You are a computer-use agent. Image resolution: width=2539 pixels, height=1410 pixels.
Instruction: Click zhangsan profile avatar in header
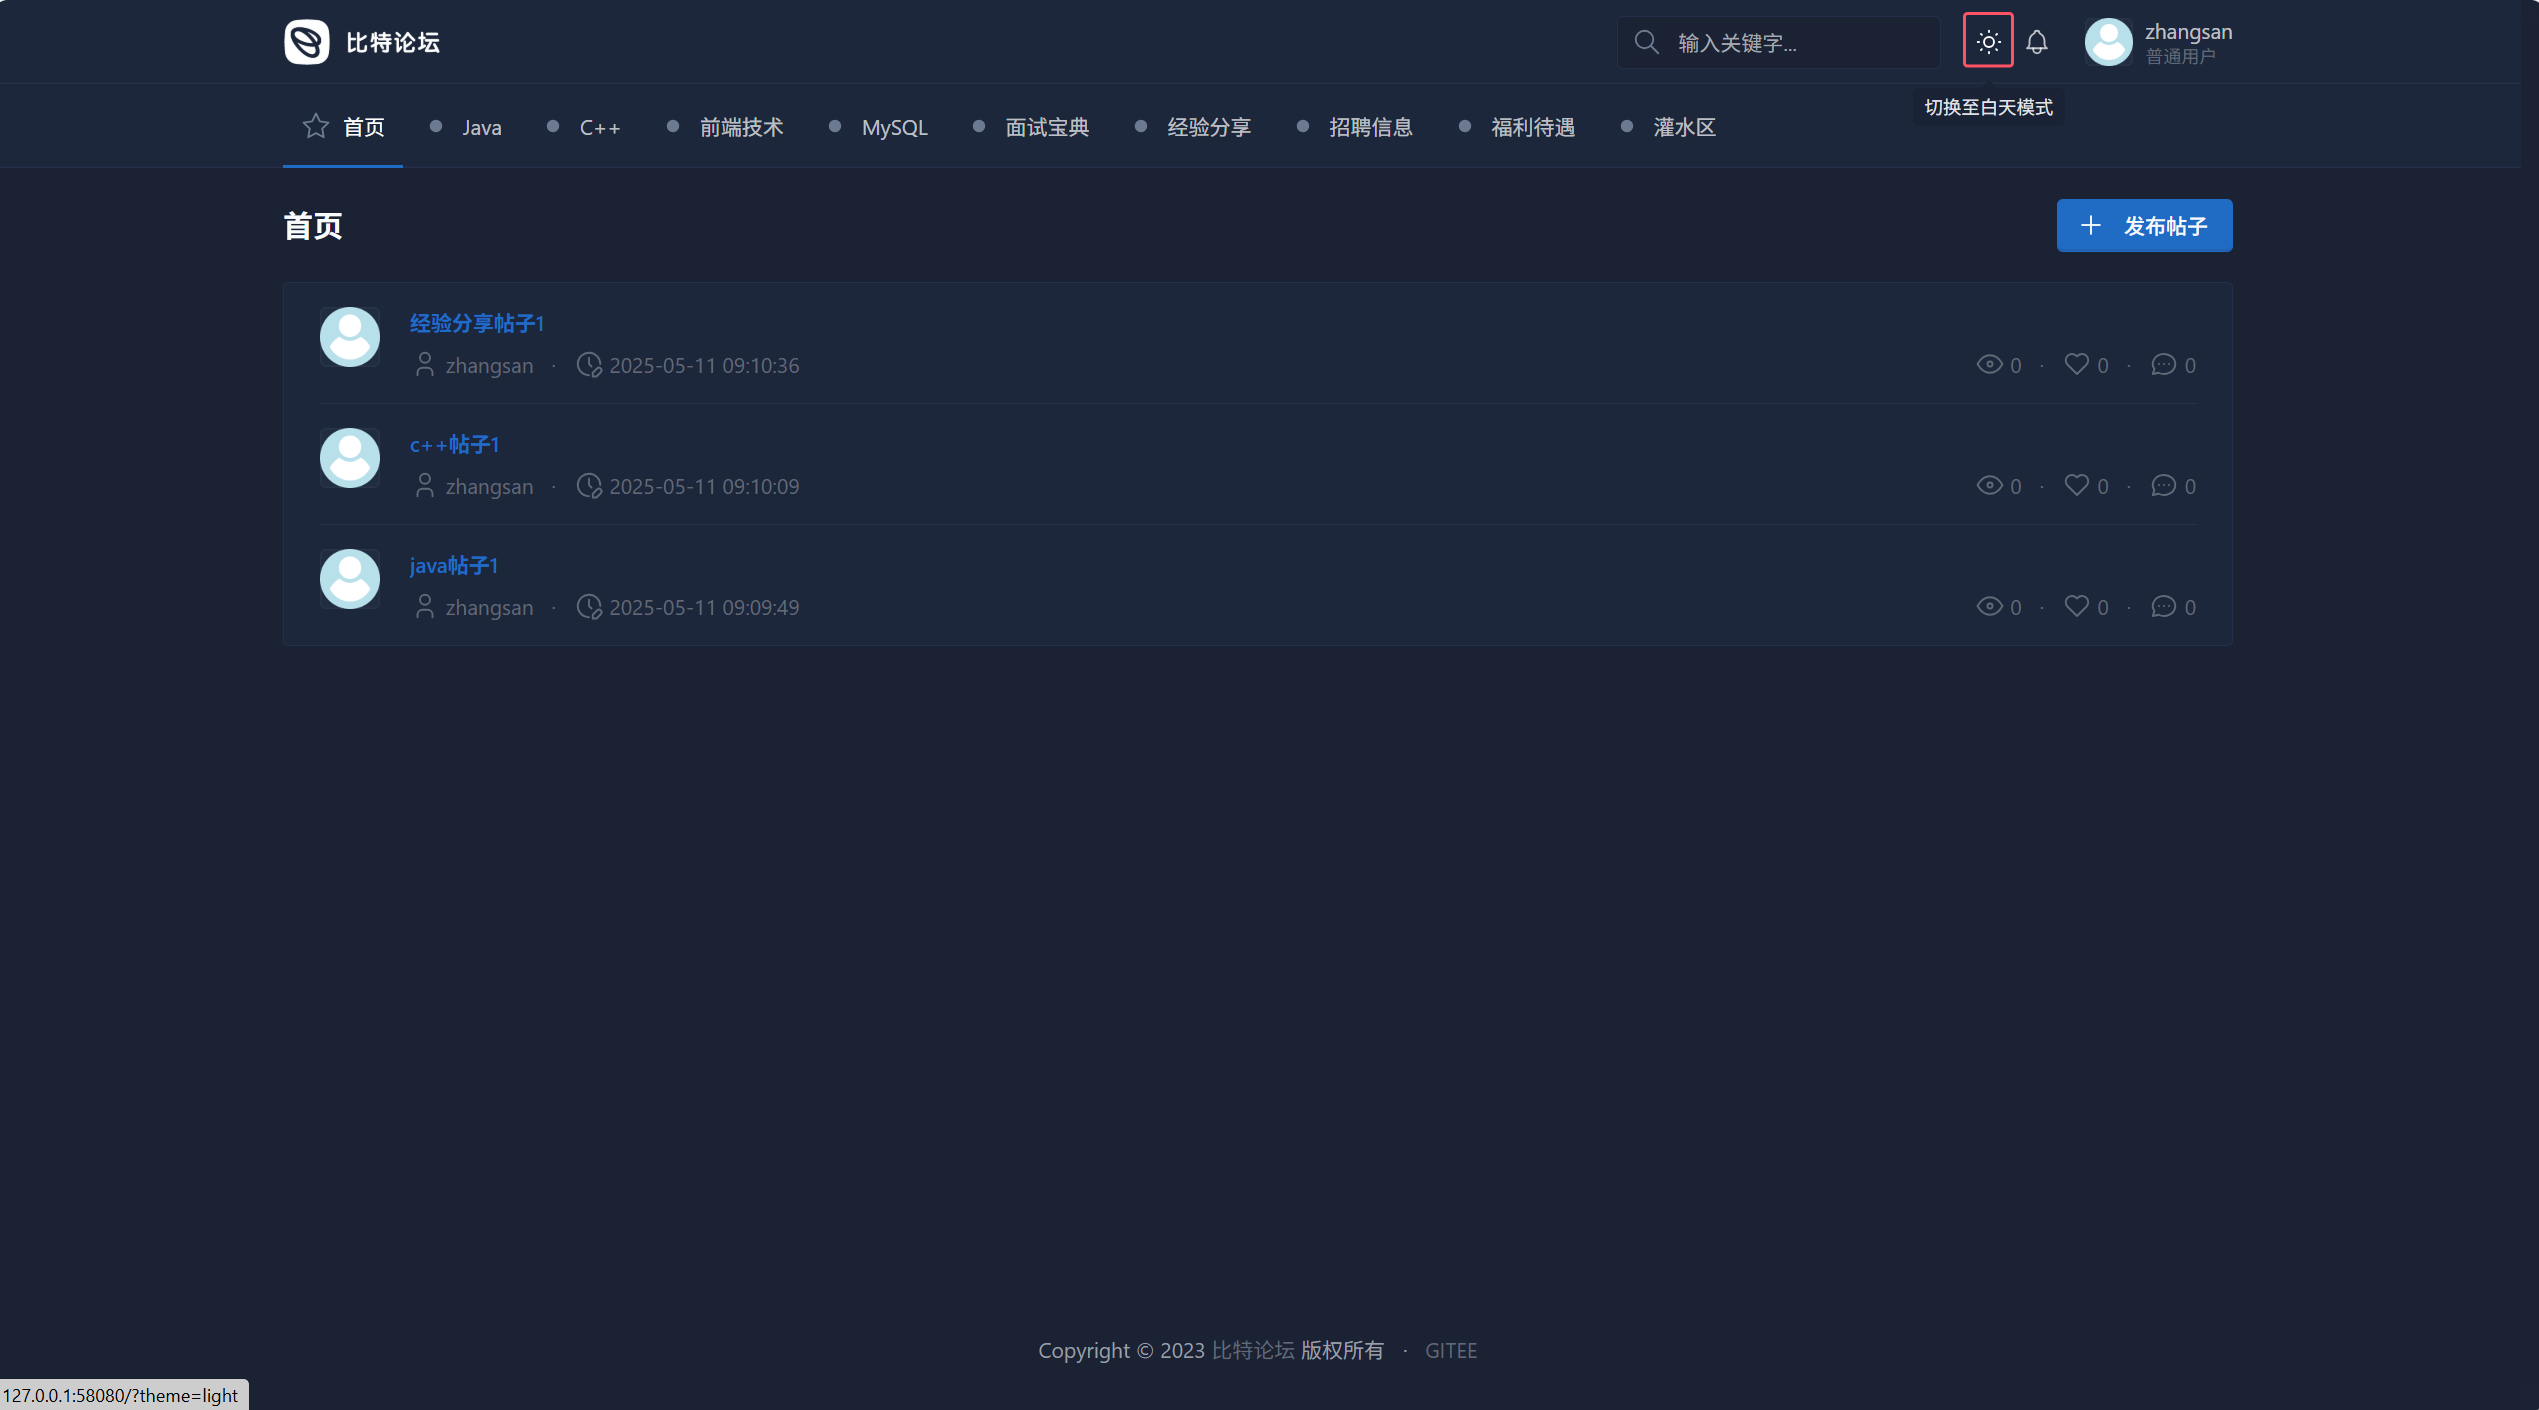[x=2108, y=42]
